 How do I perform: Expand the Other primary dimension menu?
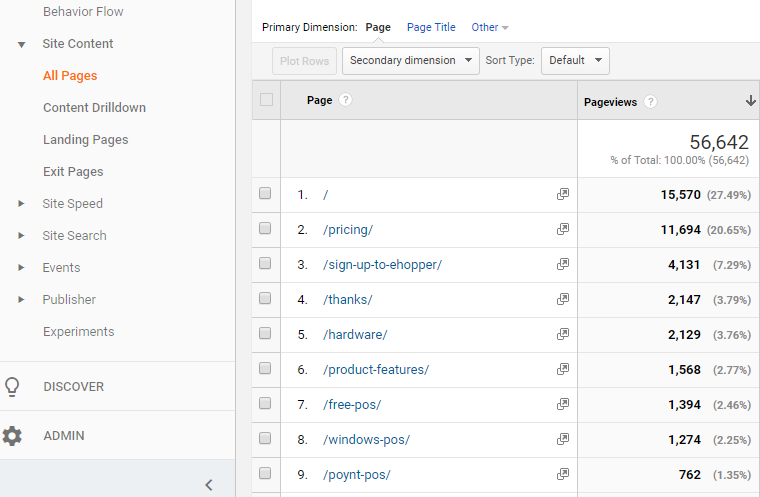(x=489, y=27)
